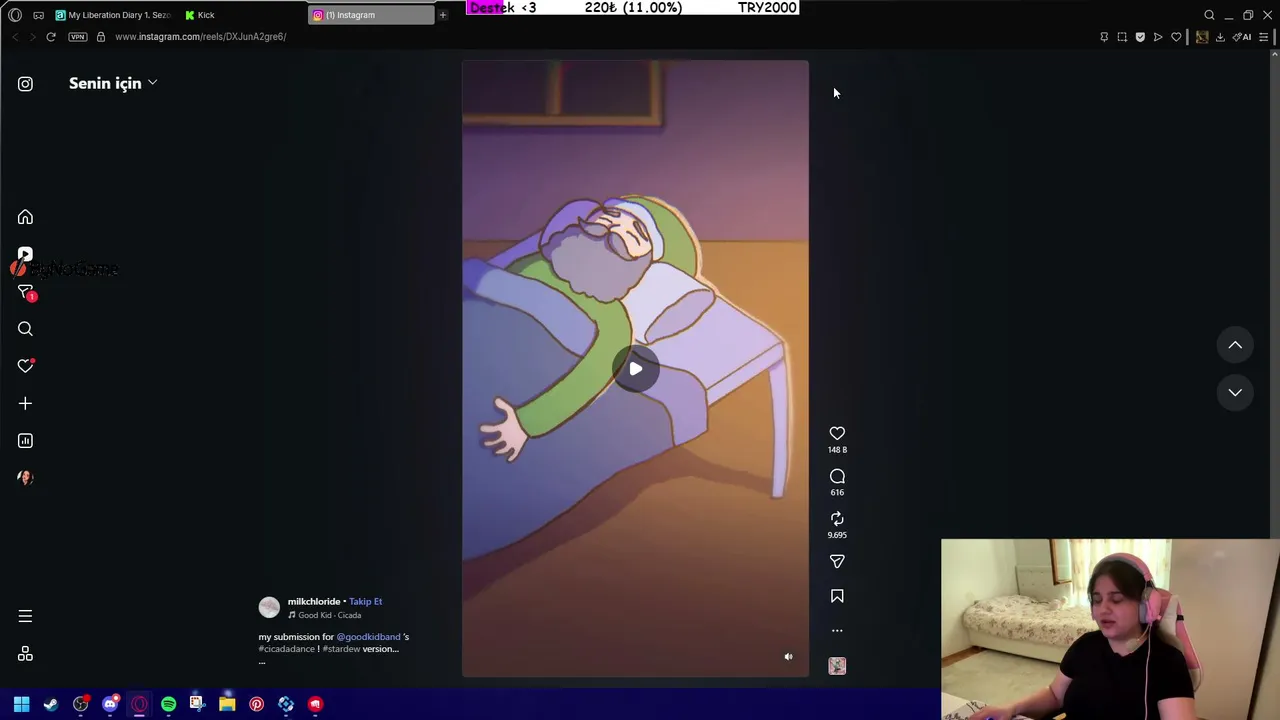Switch to the My Liberation Diary tab
The width and height of the screenshot is (1280, 720).
[x=113, y=15]
